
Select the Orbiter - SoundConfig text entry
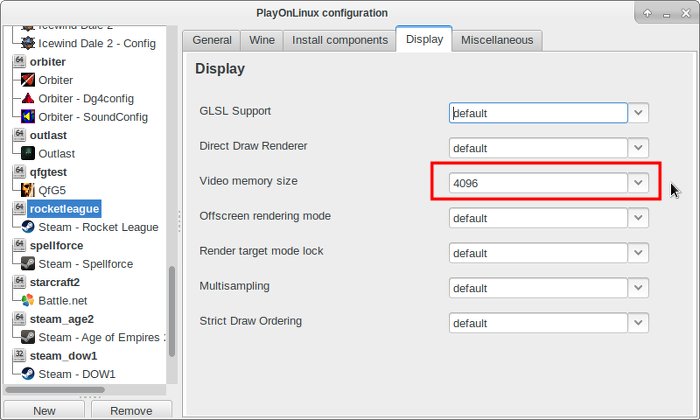tap(93, 117)
